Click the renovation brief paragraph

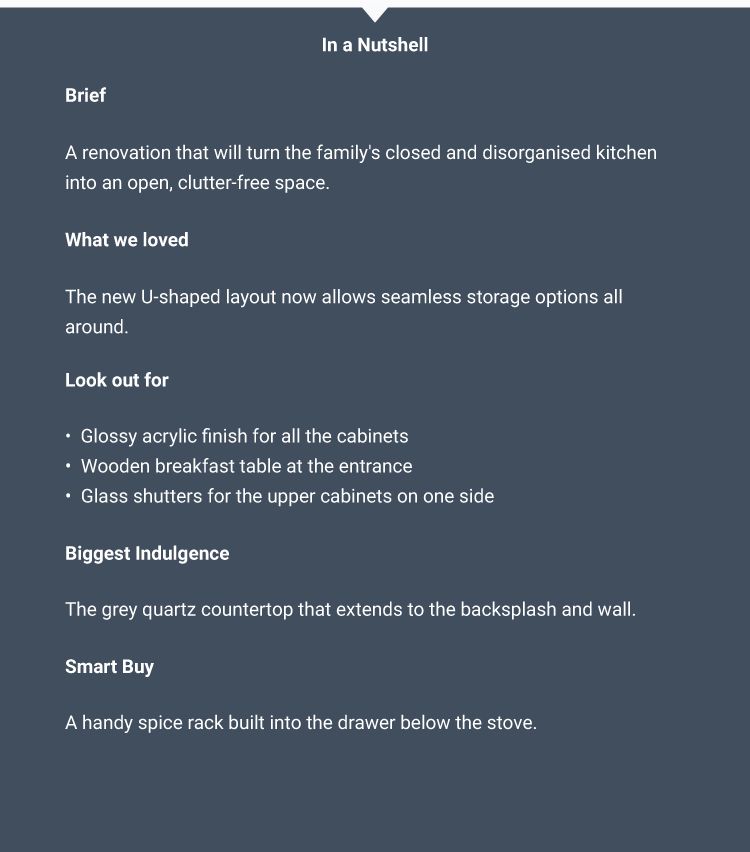tap(361, 167)
